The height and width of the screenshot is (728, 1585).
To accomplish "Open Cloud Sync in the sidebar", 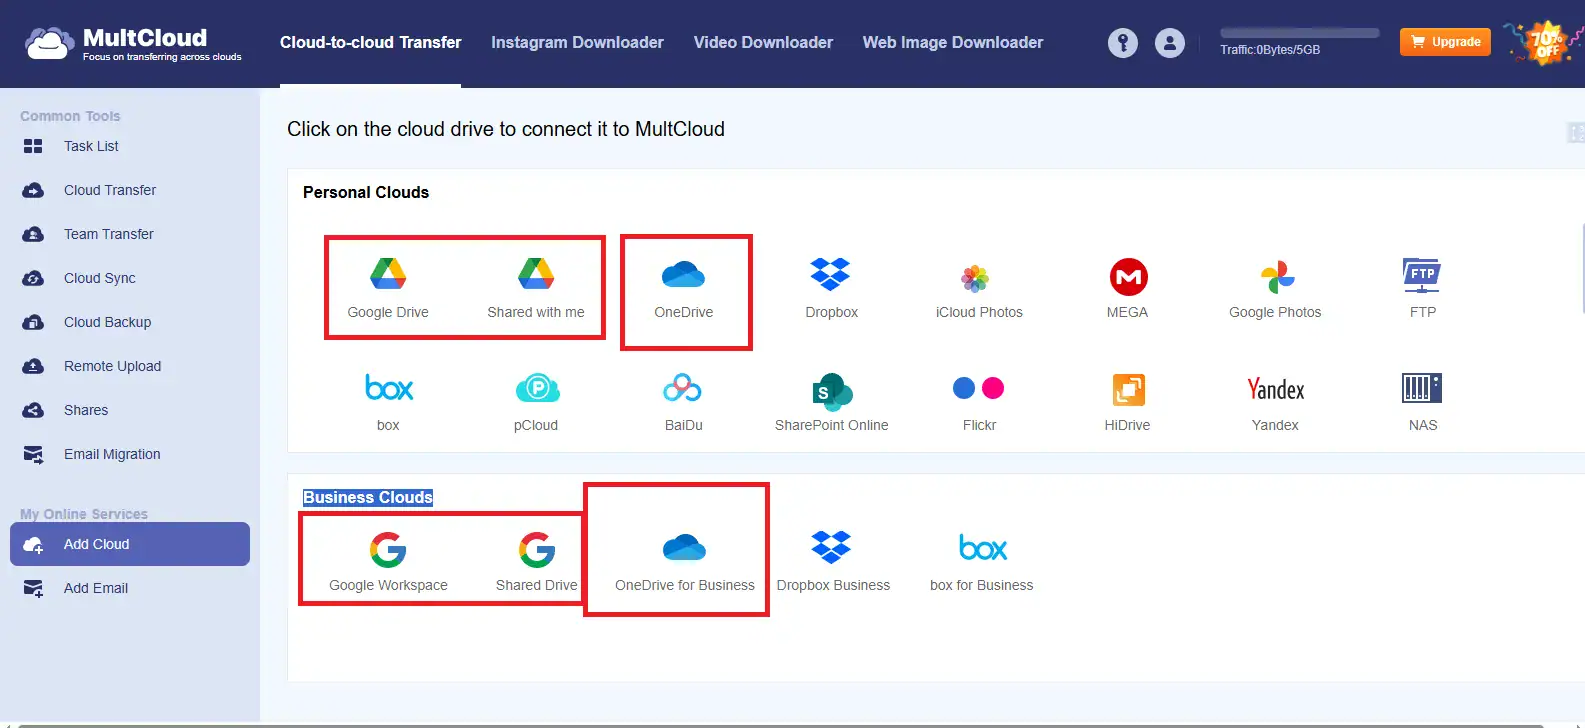I will pos(99,278).
